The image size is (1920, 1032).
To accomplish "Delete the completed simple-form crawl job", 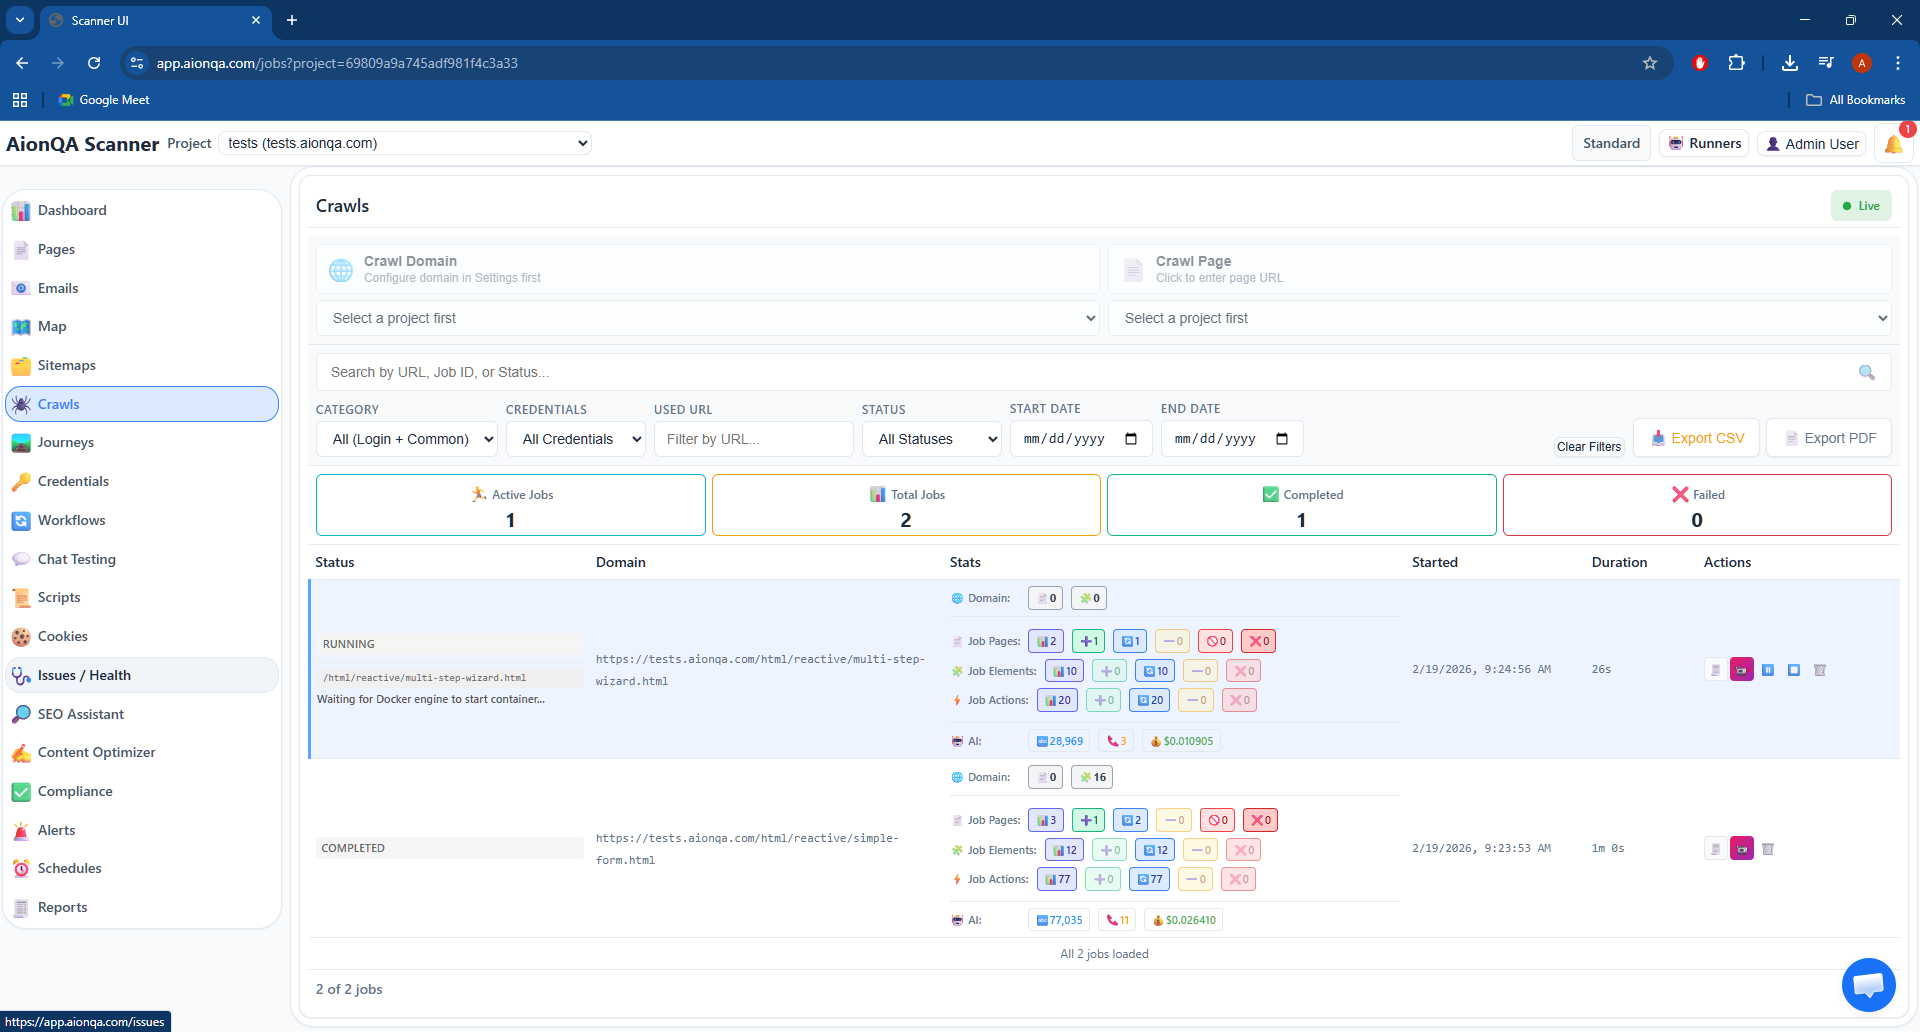I will [x=1768, y=849].
